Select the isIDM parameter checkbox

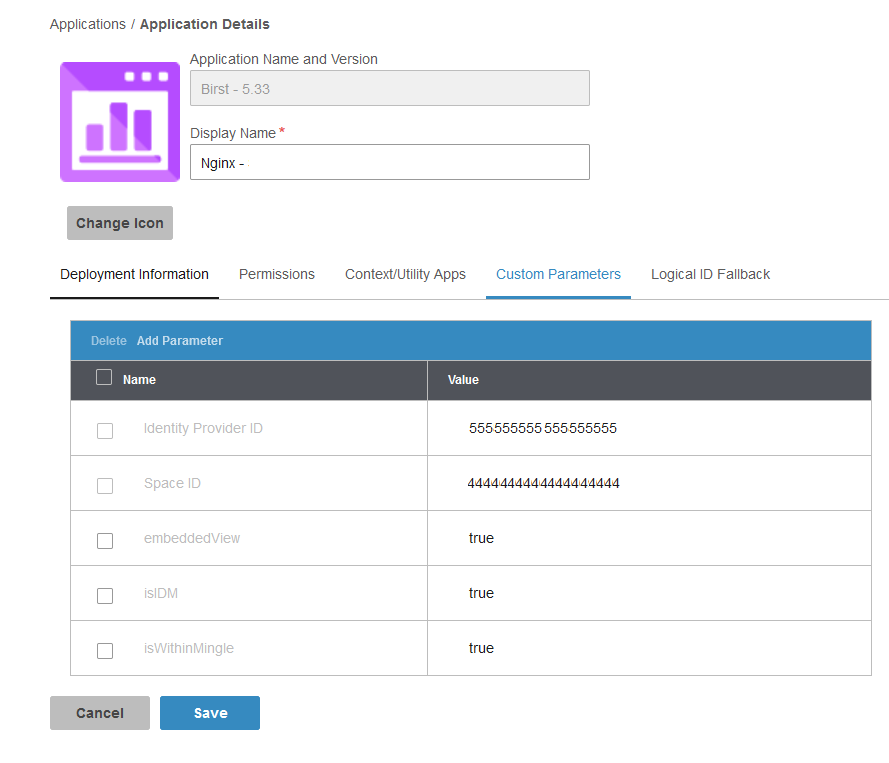[105, 596]
